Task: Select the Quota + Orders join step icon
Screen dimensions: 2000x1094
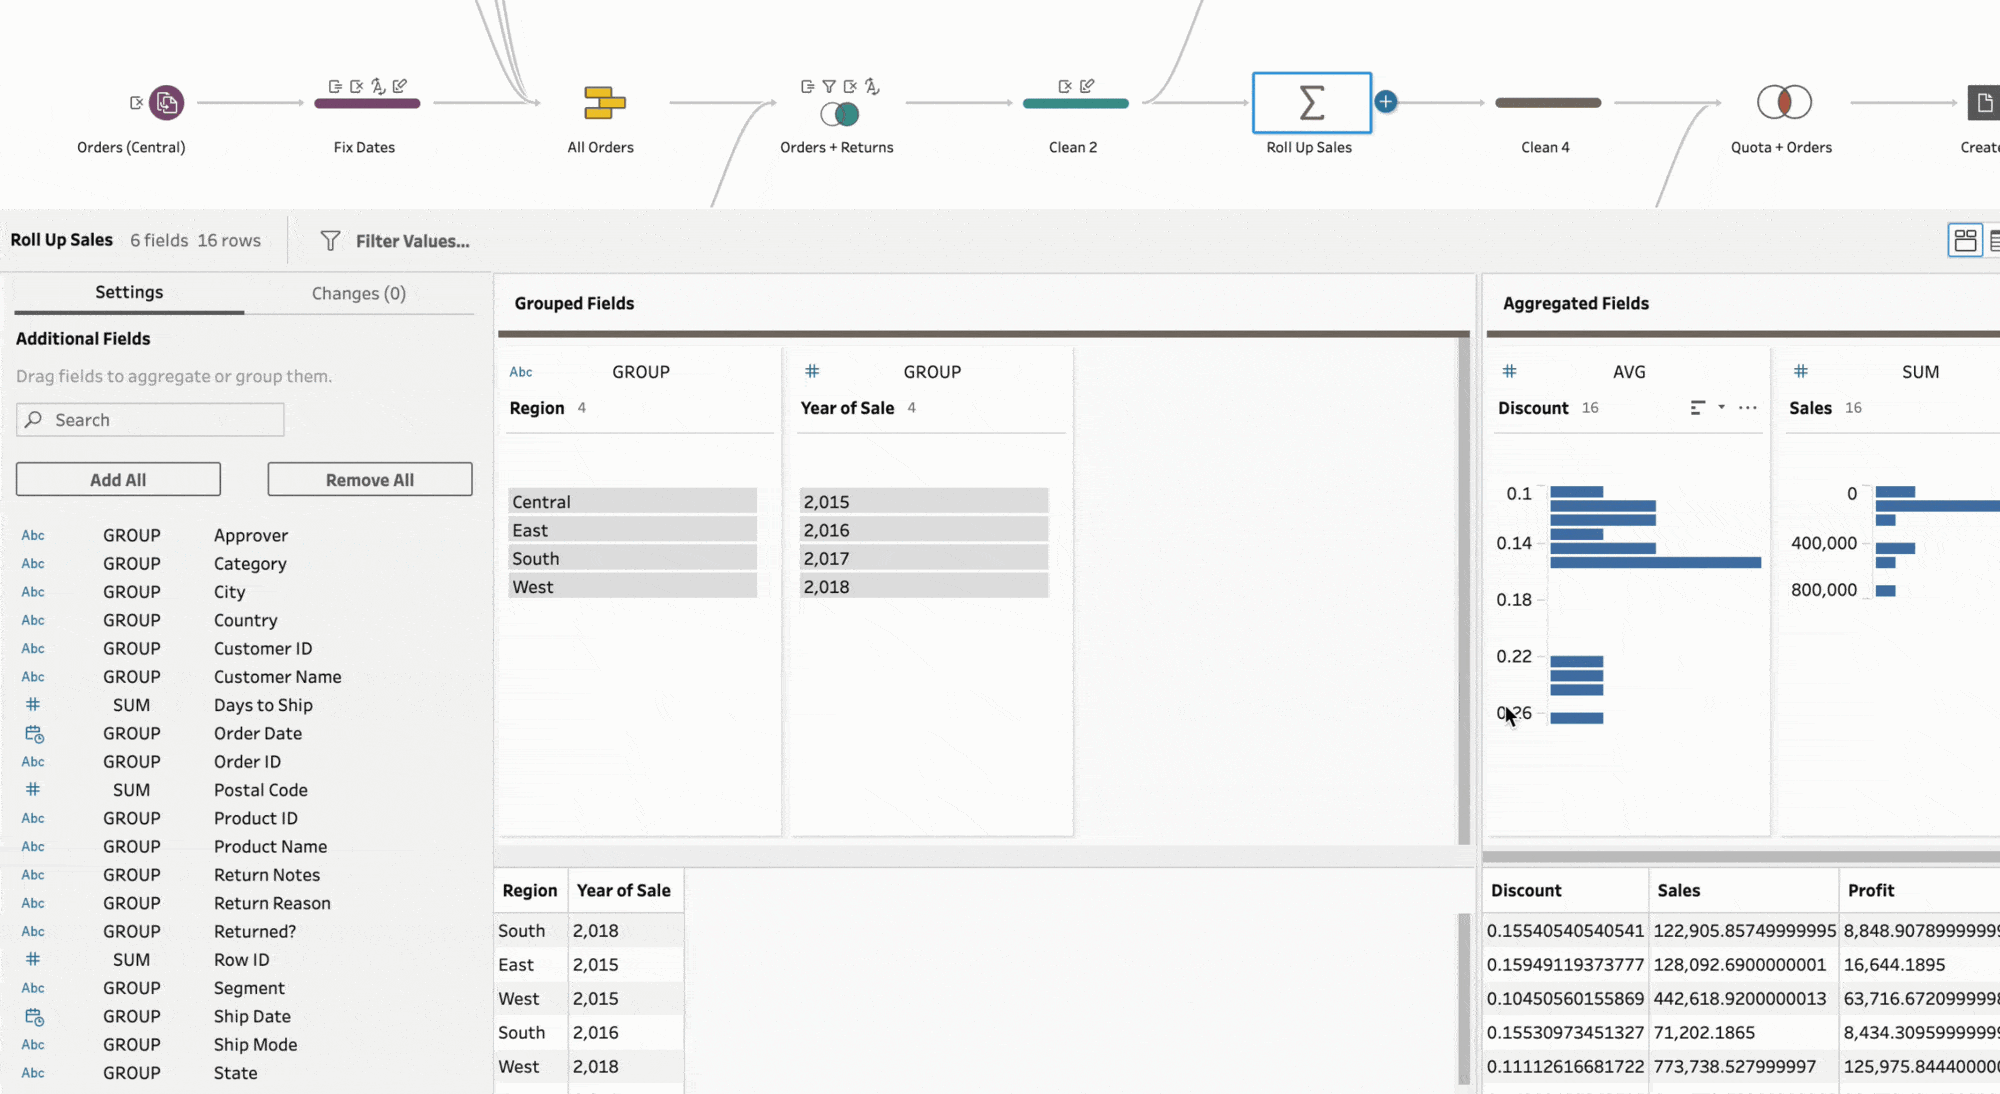Action: click(x=1784, y=102)
